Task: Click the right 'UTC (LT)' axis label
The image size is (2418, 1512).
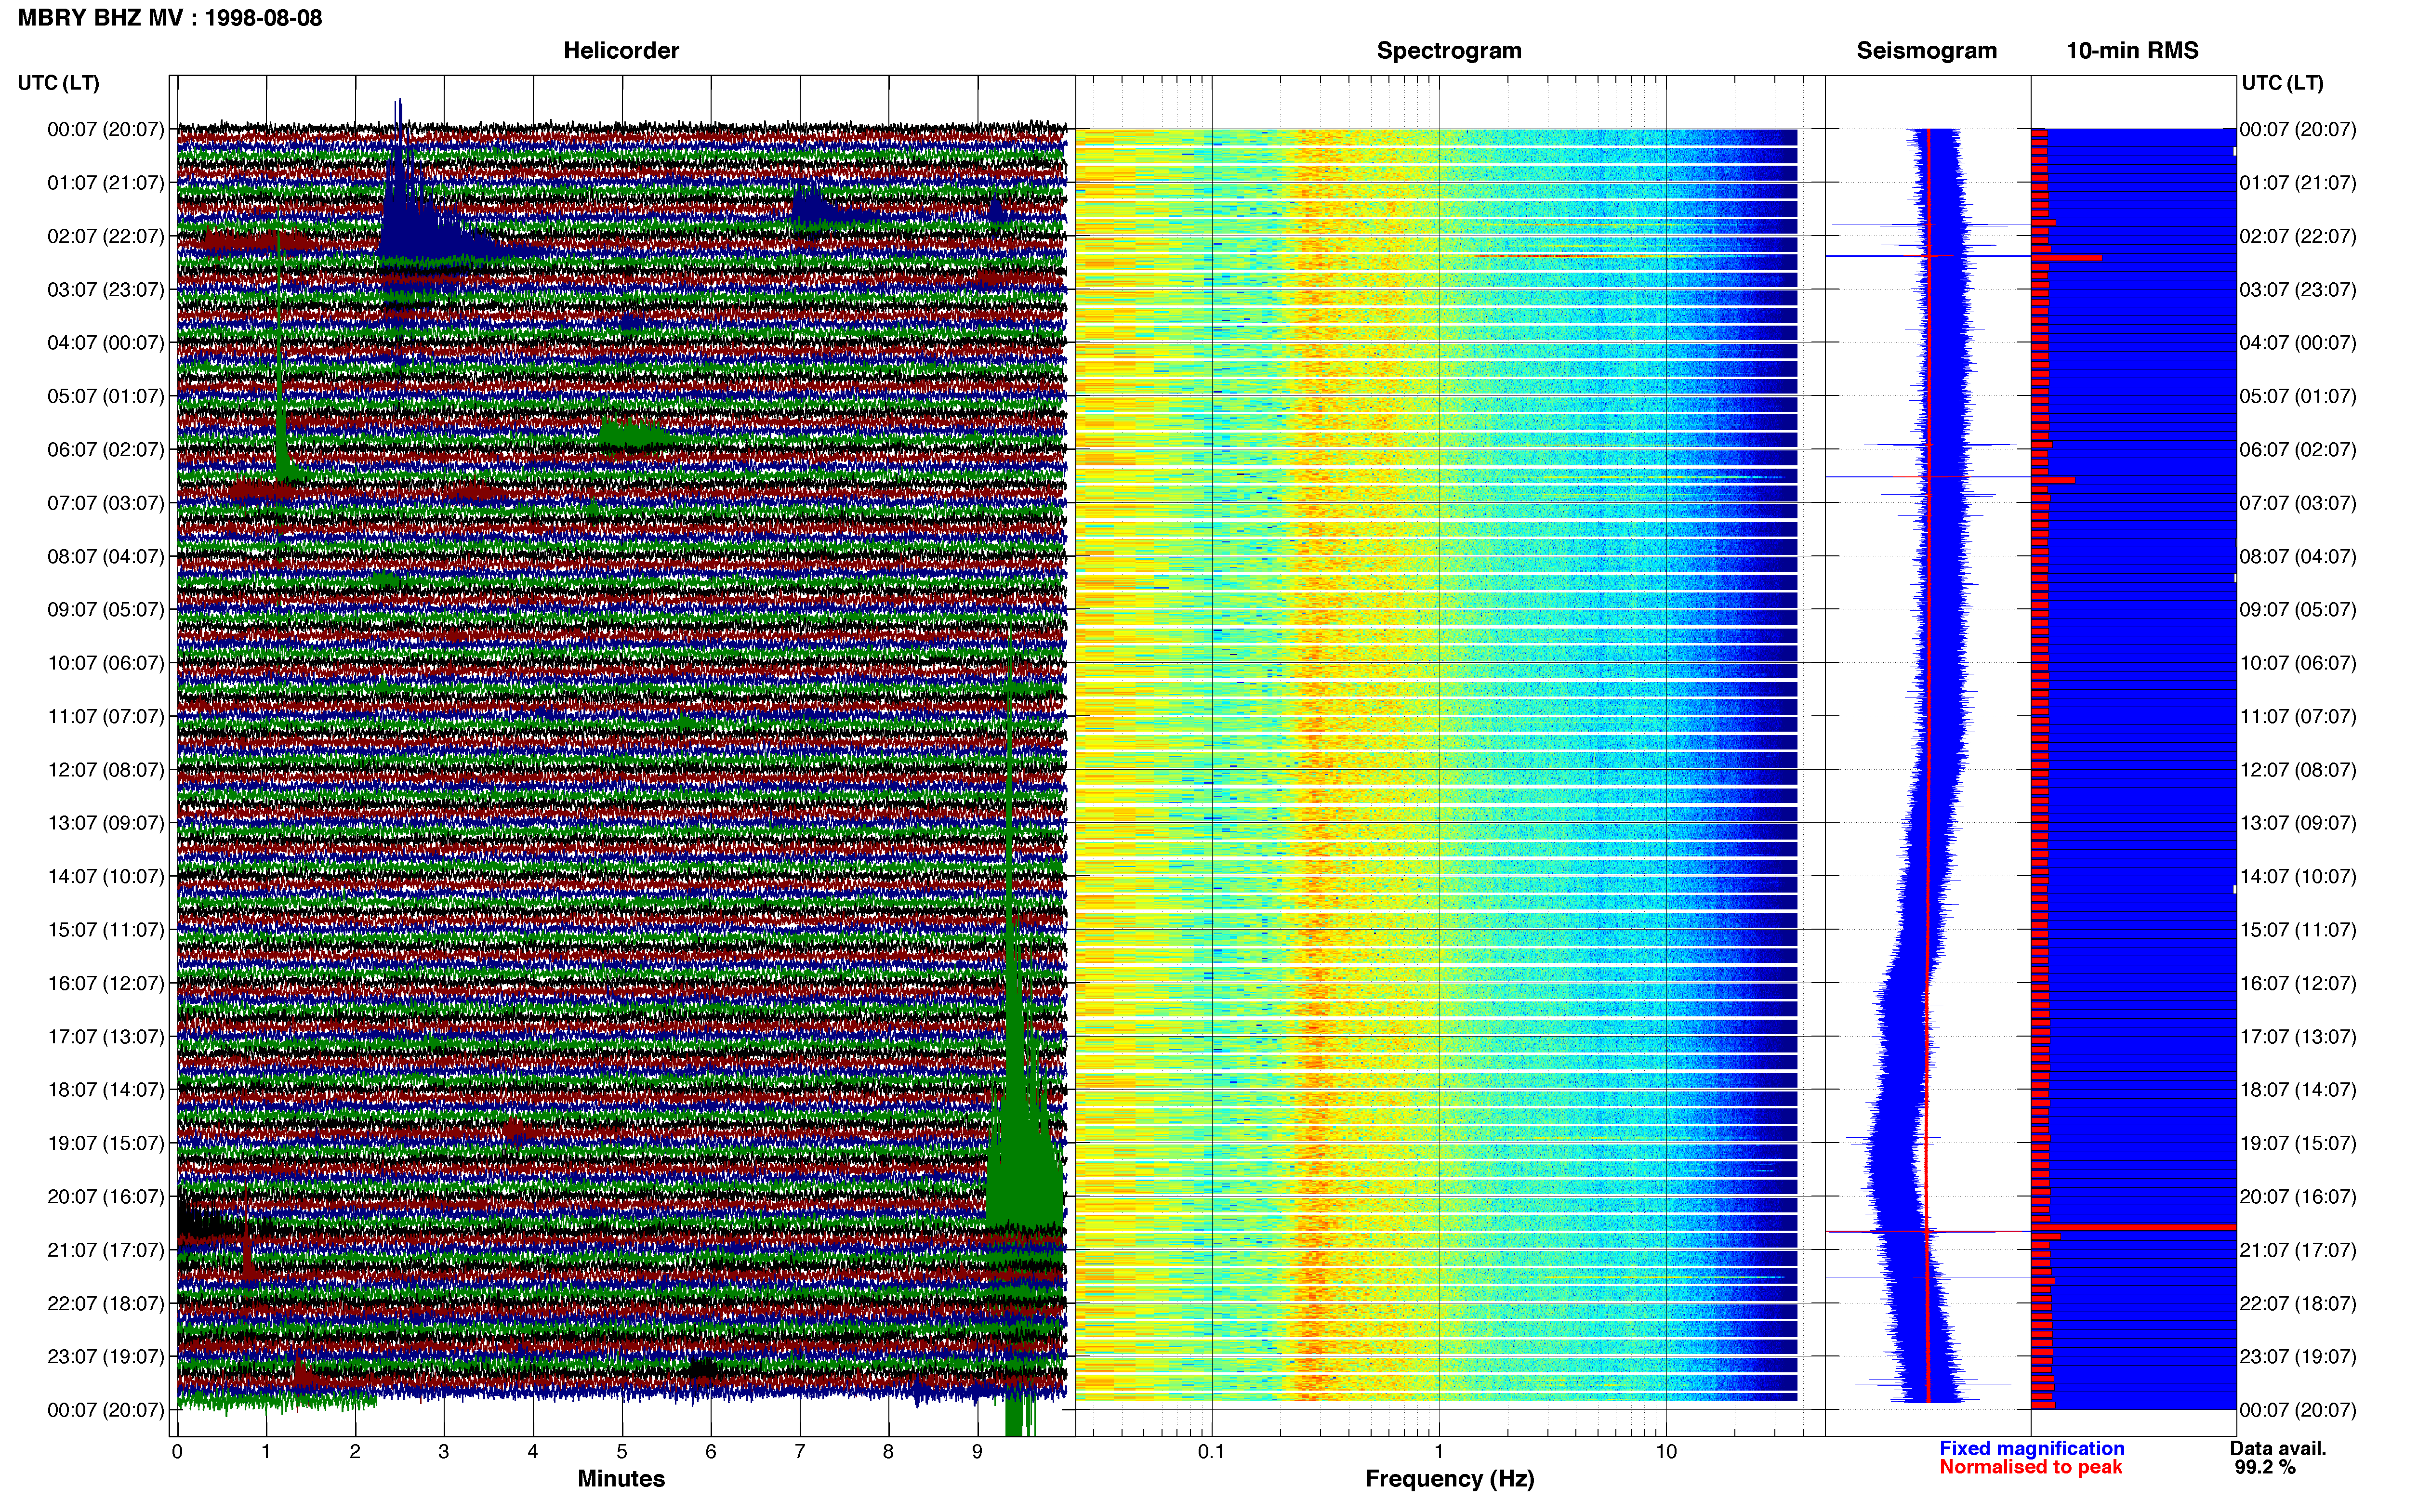Action: pos(2282,83)
